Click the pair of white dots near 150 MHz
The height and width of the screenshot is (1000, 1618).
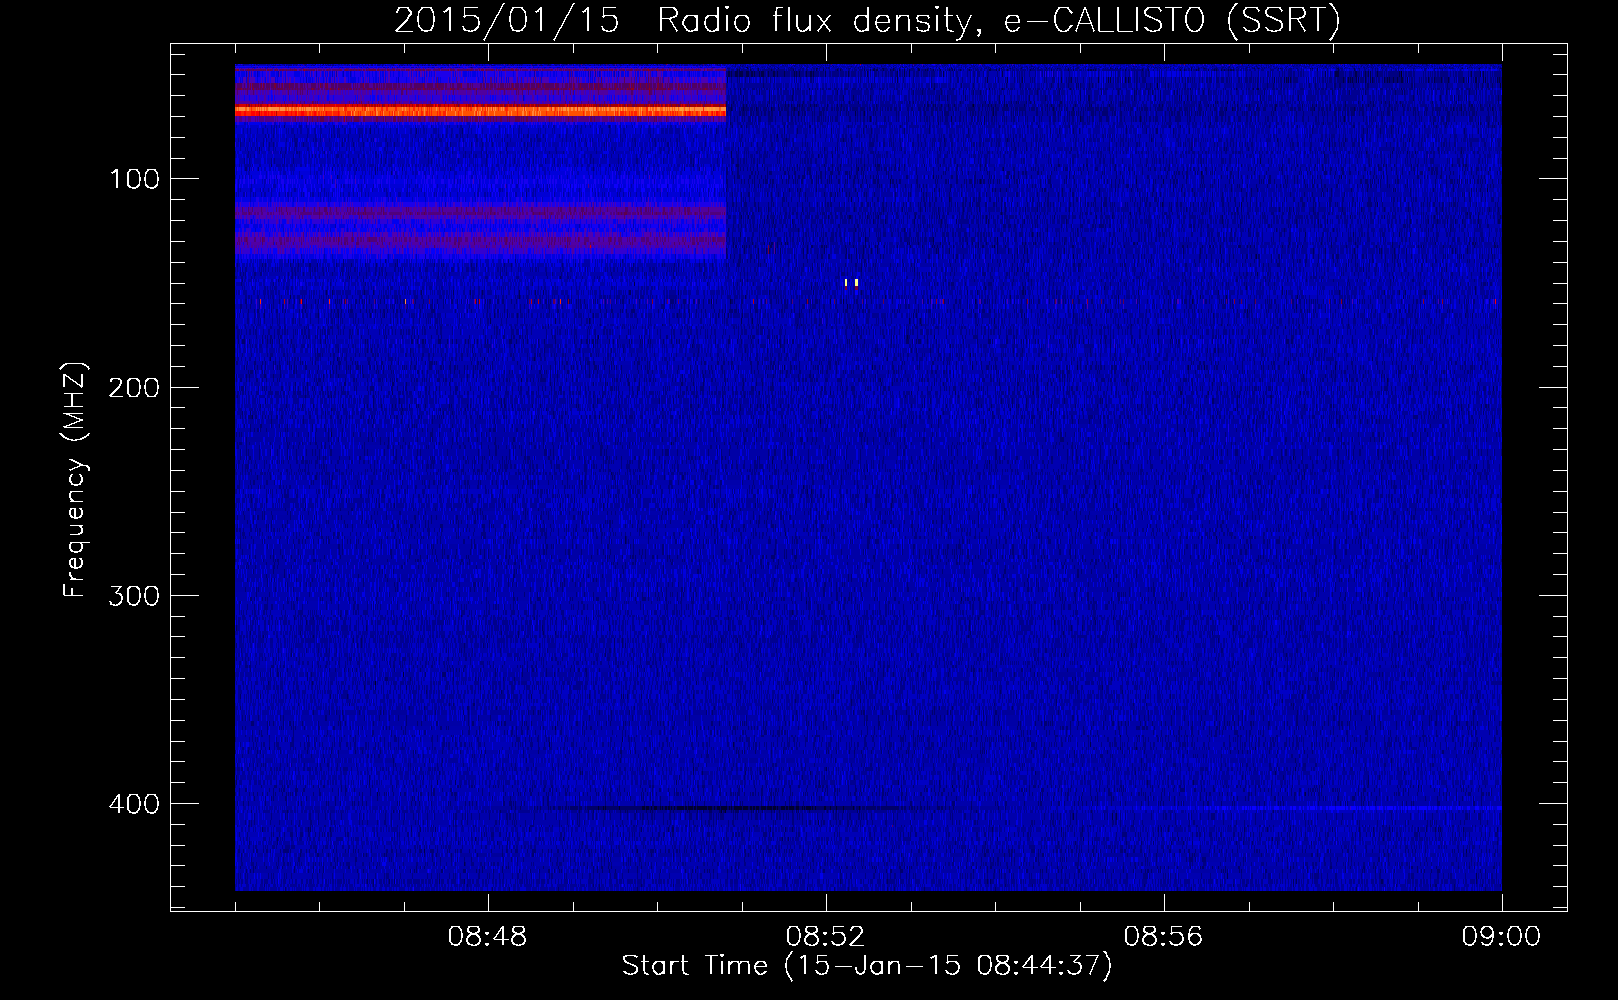[x=851, y=283]
